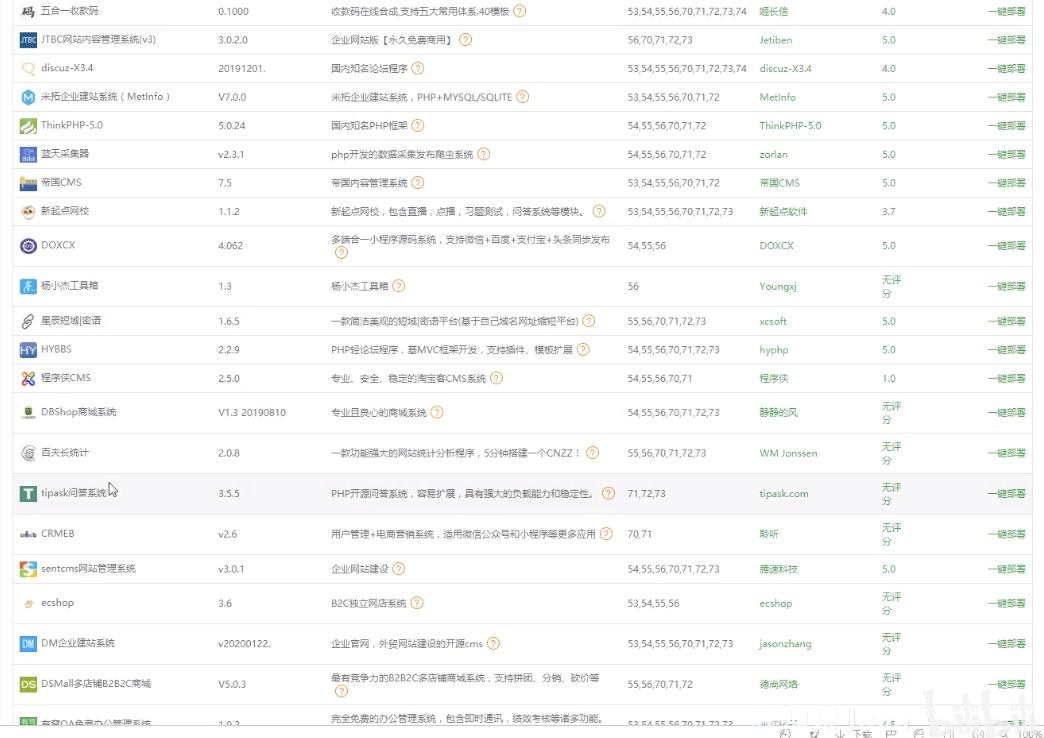This screenshot has height=738, width=1044.
Task: Open help icon for 企业网站建设 description
Action: (x=398, y=568)
